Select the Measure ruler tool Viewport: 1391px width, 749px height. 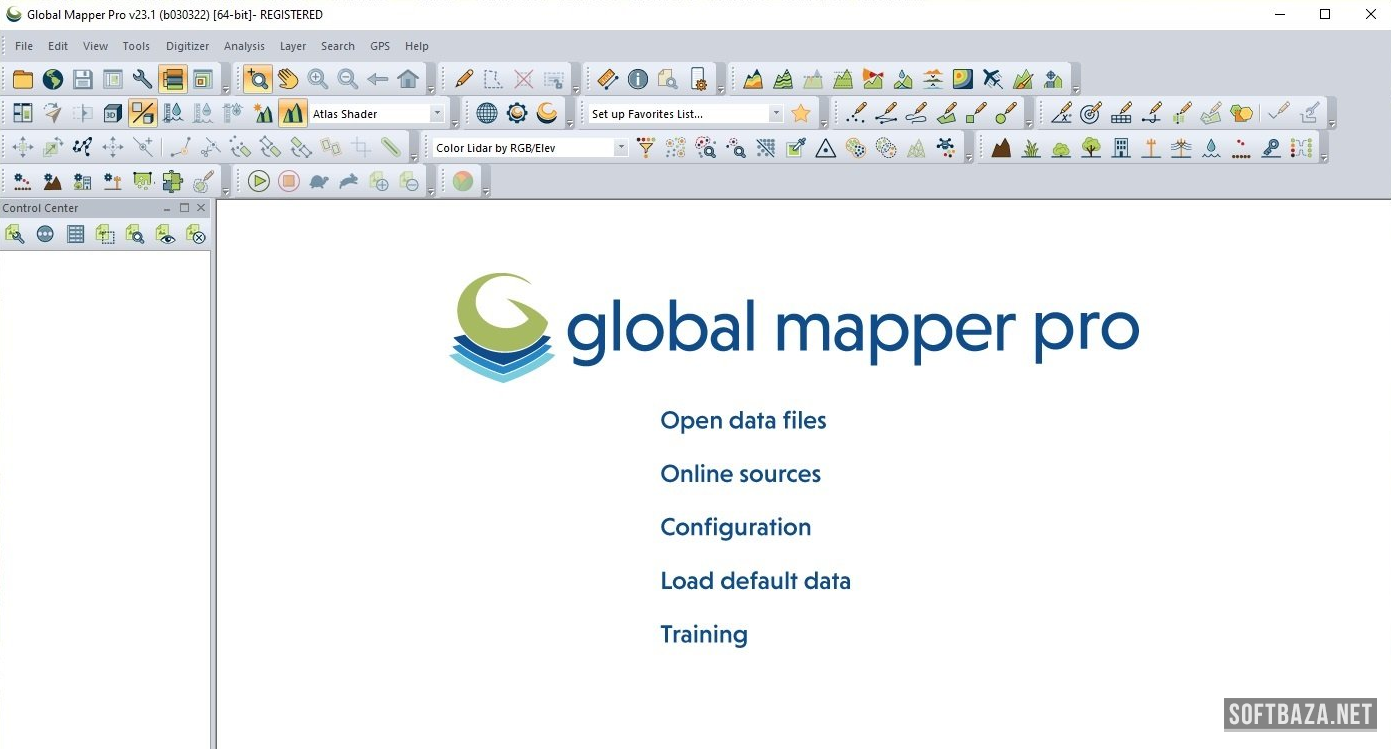coord(607,79)
